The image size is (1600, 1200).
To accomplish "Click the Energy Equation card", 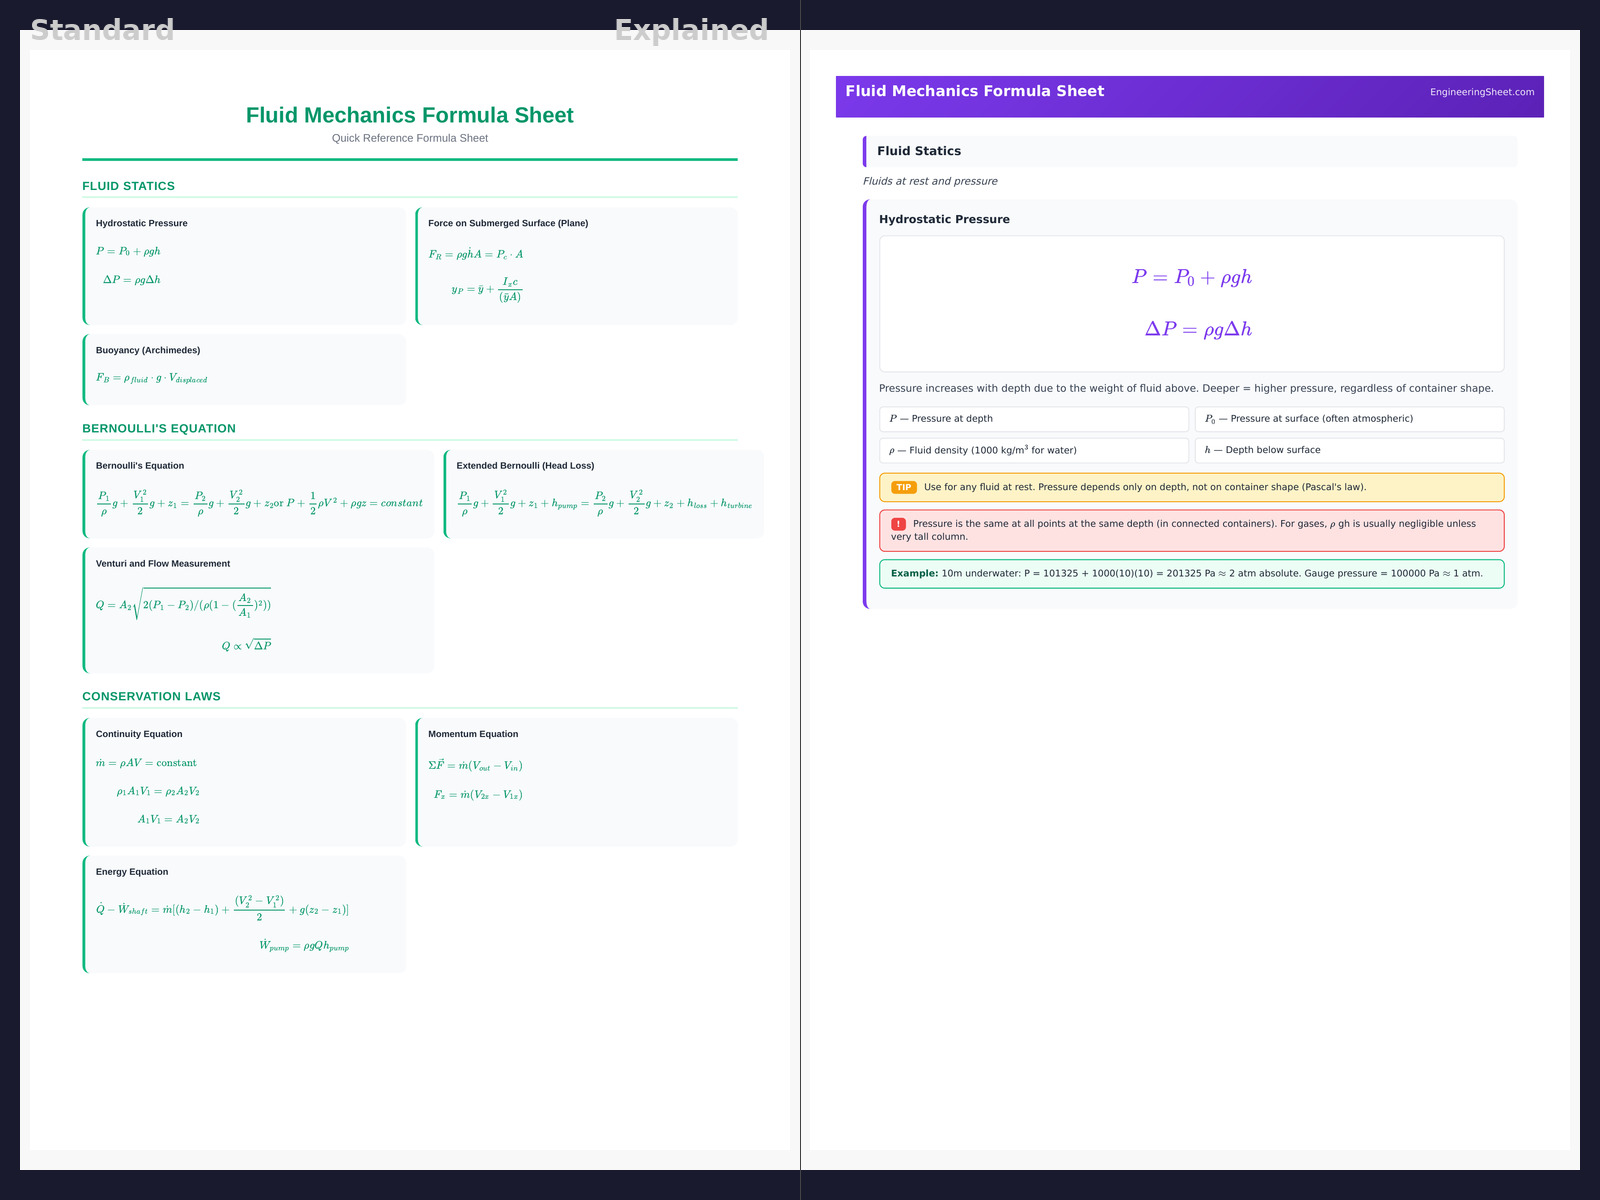I will [x=245, y=914].
